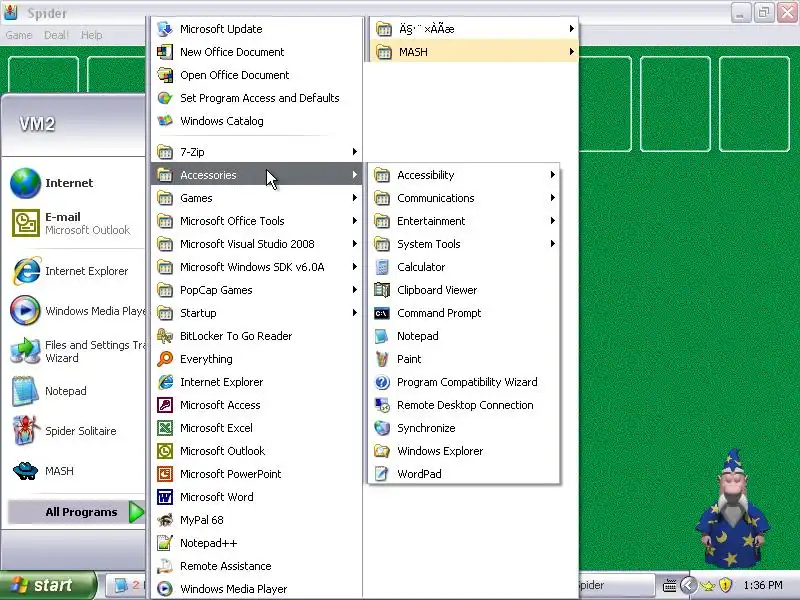The height and width of the screenshot is (600, 800).
Task: Click the wizard assistant character
Action: coord(733,508)
